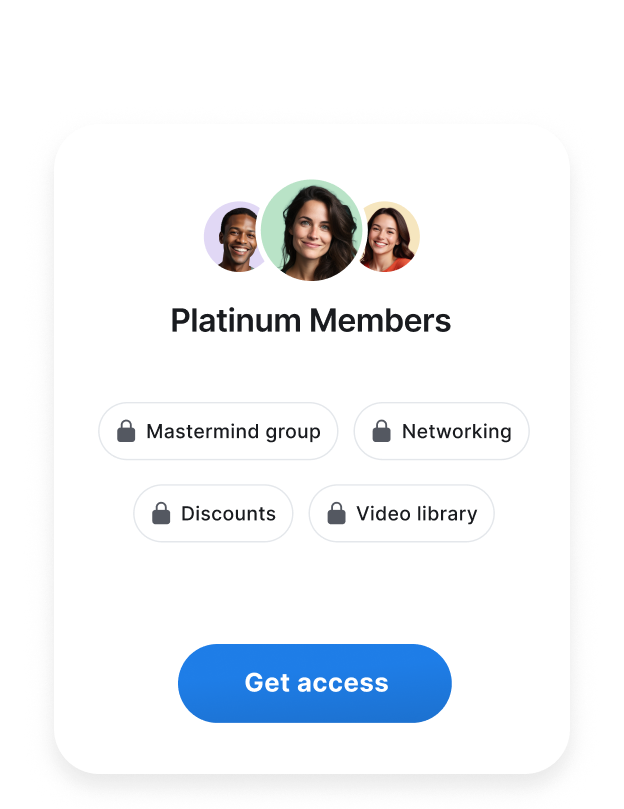Click the blue Get access button
This screenshot has height=809, width=624.
[x=315, y=683]
